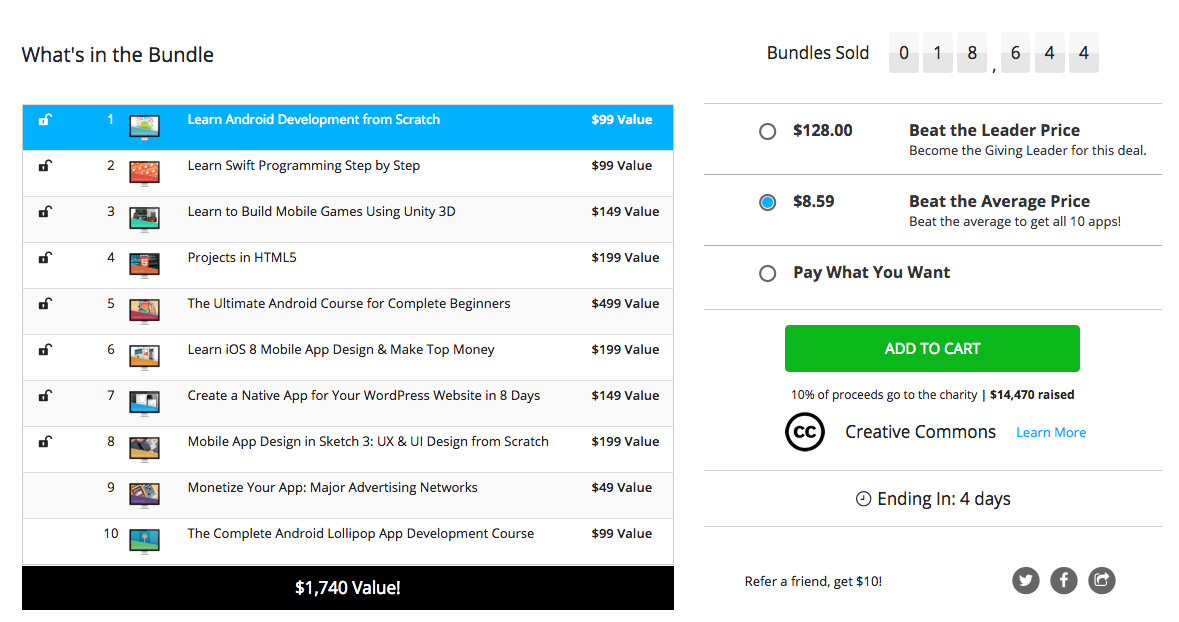The height and width of the screenshot is (622, 1179).
Task: Click unlock icon for Learn Swift Programming
Action: pyautogui.click(x=45, y=166)
